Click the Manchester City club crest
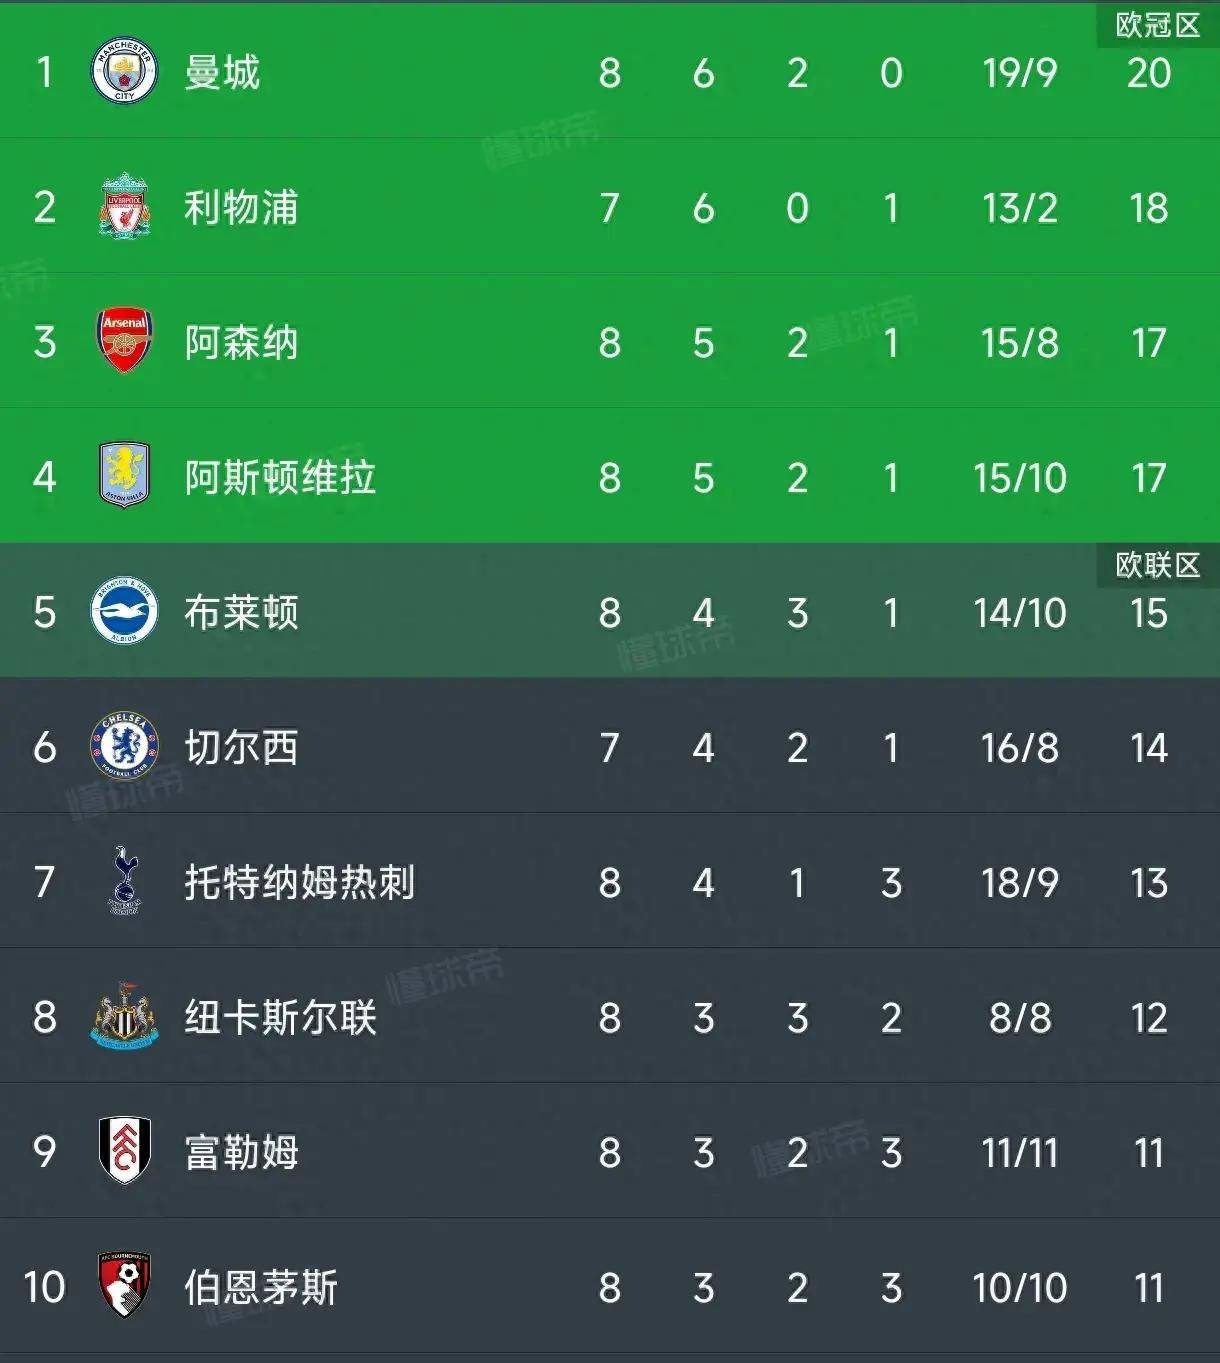 point(124,72)
